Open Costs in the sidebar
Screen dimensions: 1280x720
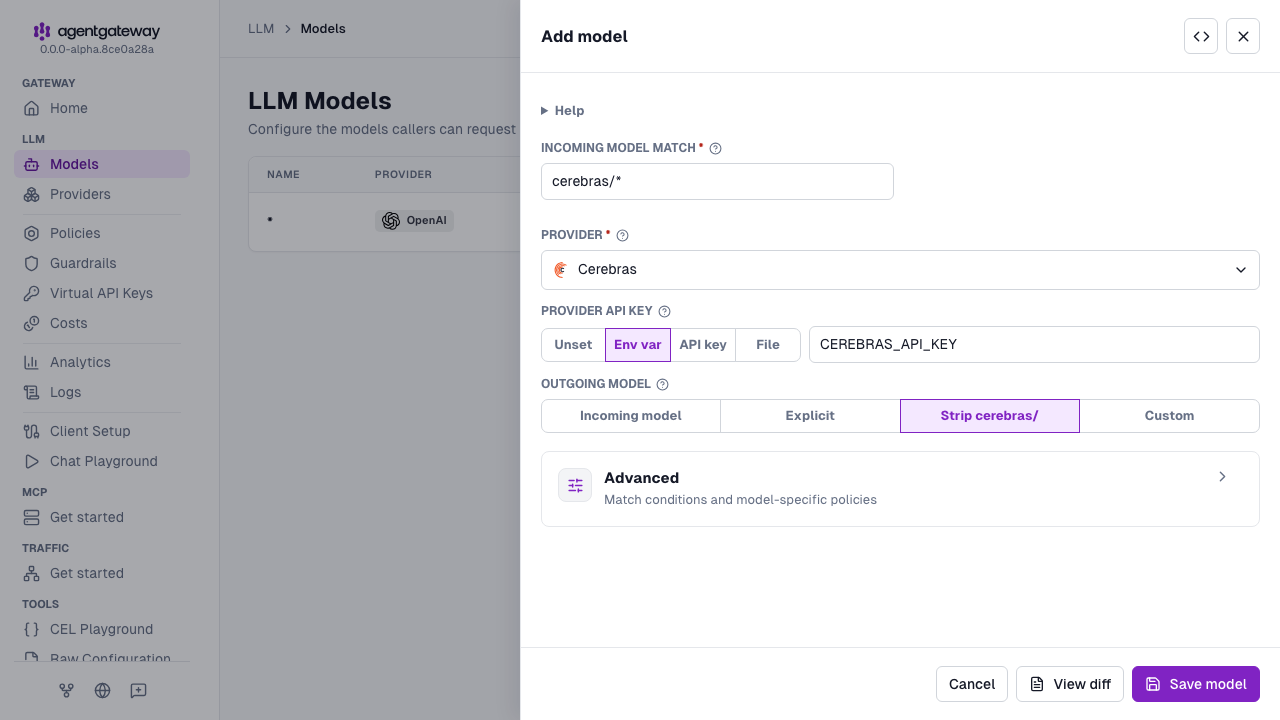click(102, 323)
